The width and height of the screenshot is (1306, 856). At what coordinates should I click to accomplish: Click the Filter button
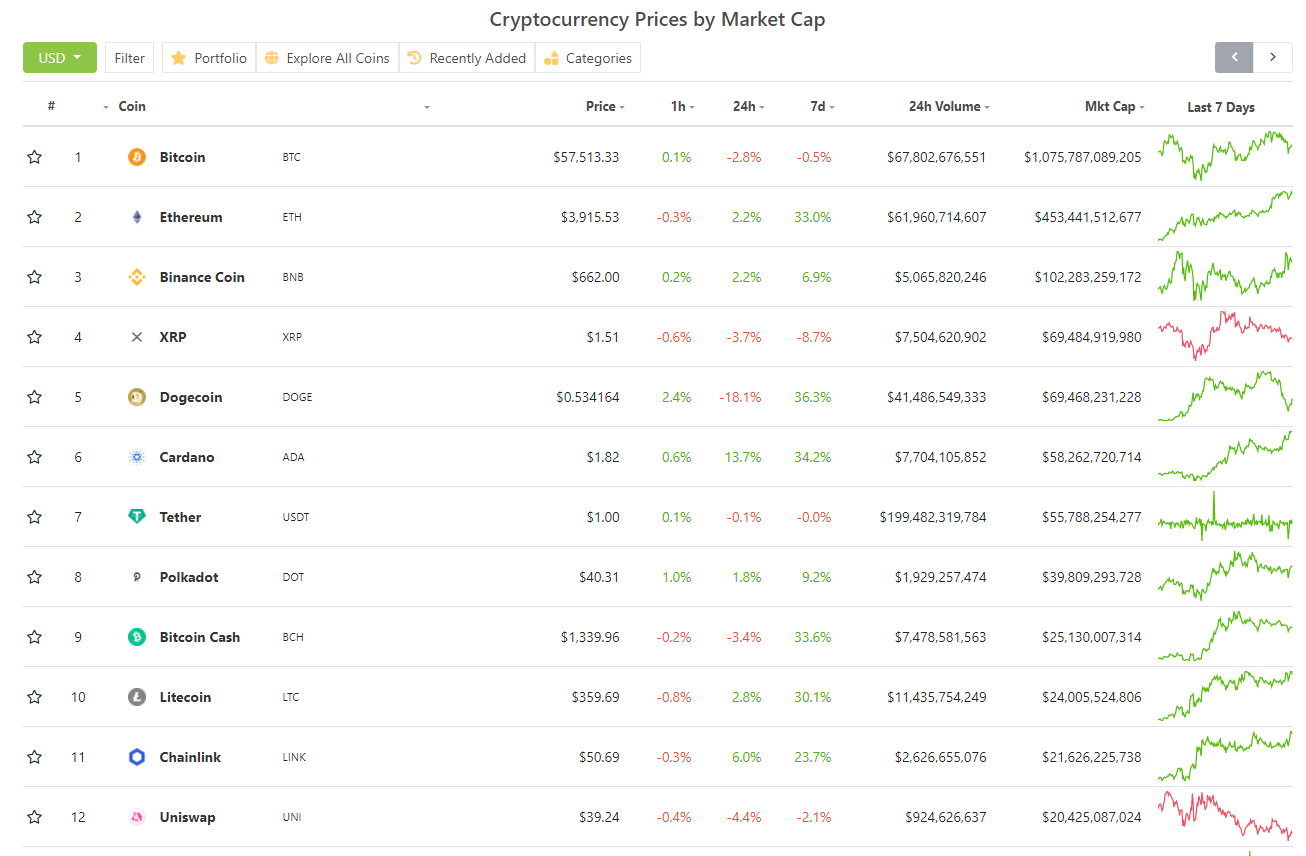pos(129,58)
